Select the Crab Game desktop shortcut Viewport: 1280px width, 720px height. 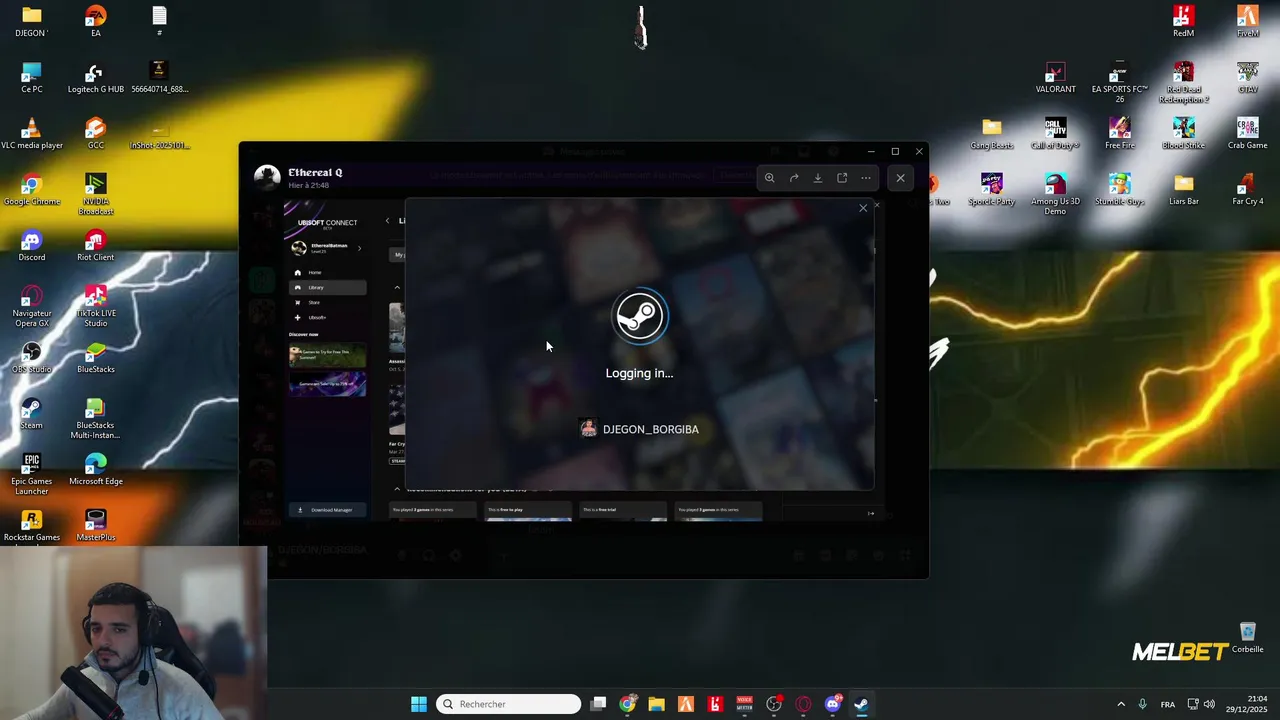pos(1248,134)
